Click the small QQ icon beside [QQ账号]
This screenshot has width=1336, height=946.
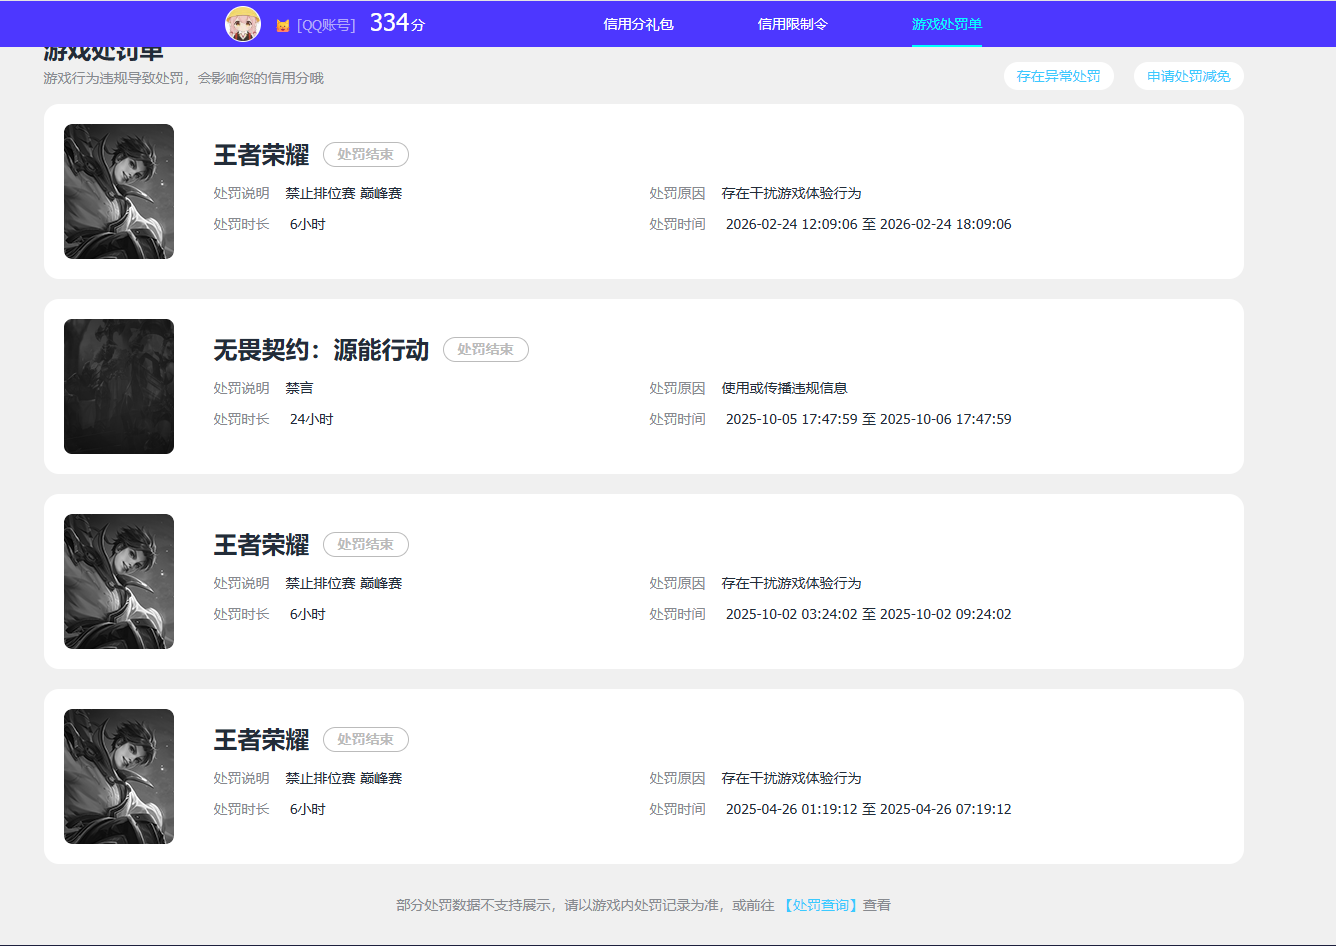[x=283, y=25]
